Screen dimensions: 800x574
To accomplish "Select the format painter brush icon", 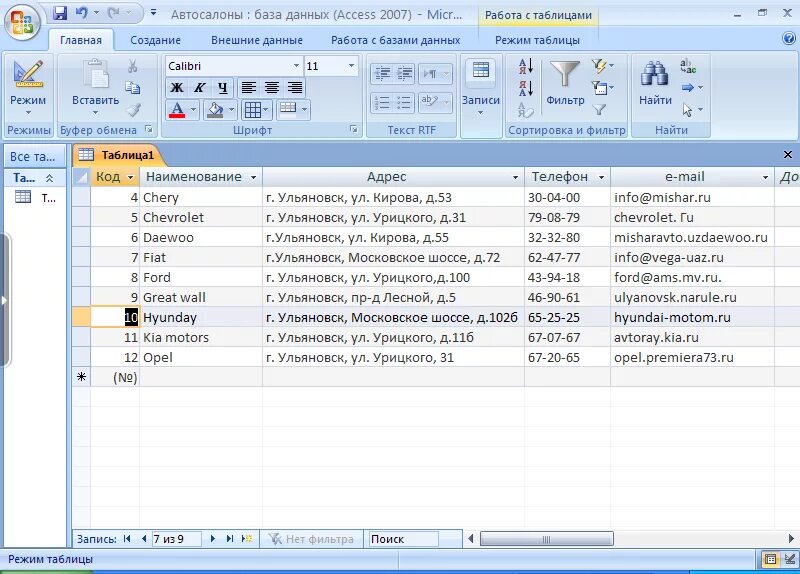I will tap(134, 110).
